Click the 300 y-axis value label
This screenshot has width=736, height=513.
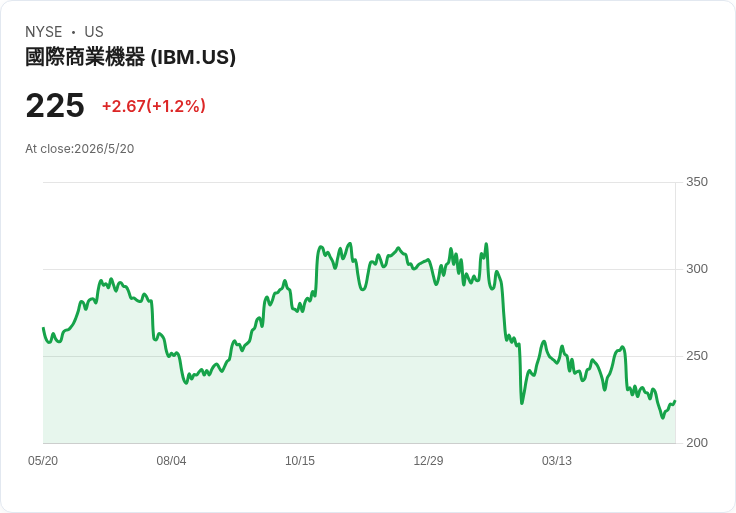pyautogui.click(x=697, y=269)
